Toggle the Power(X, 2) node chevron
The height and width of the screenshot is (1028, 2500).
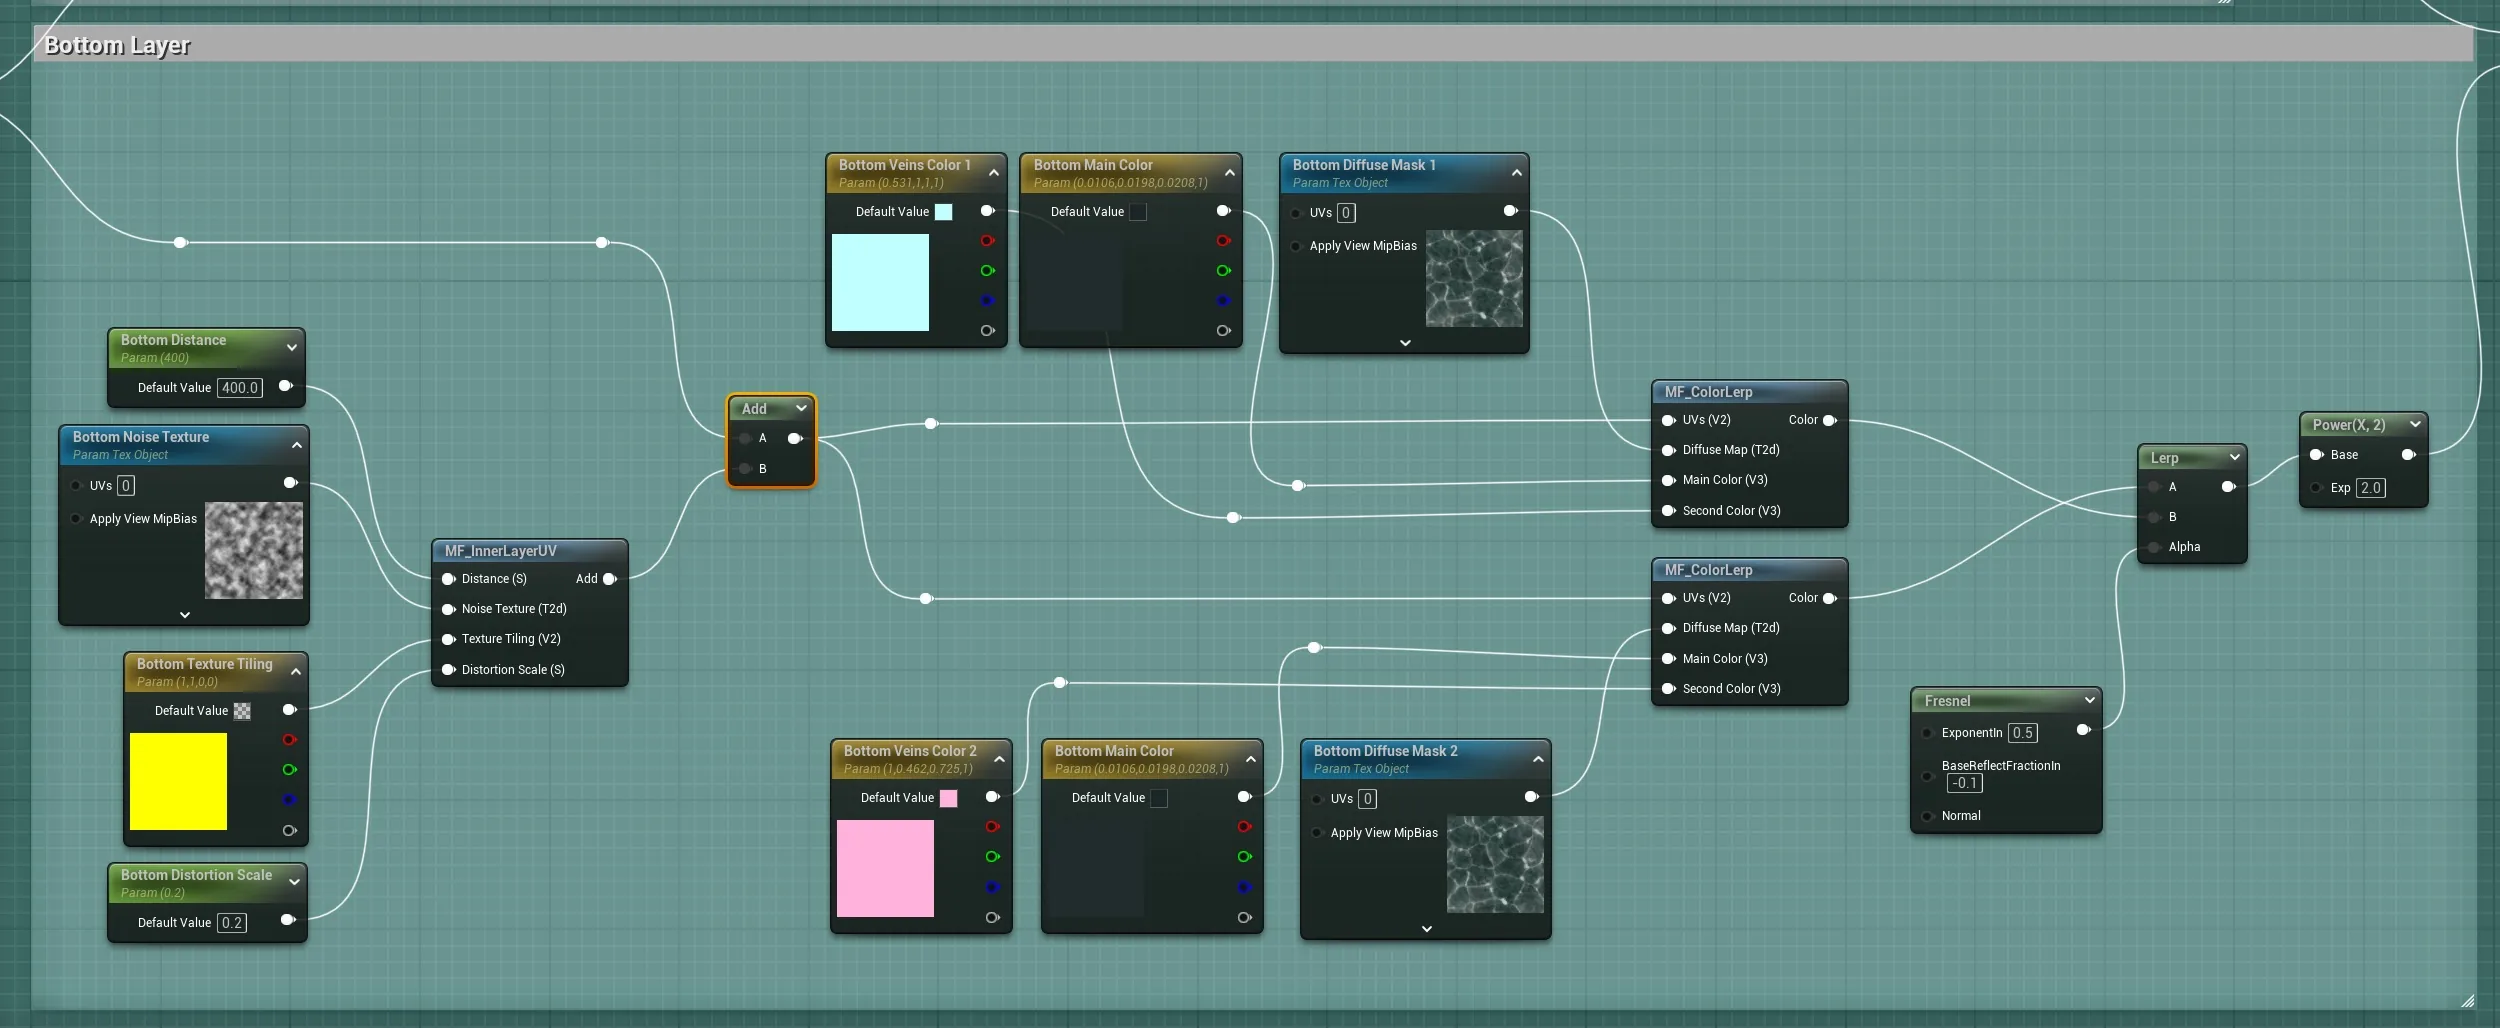coord(2416,424)
